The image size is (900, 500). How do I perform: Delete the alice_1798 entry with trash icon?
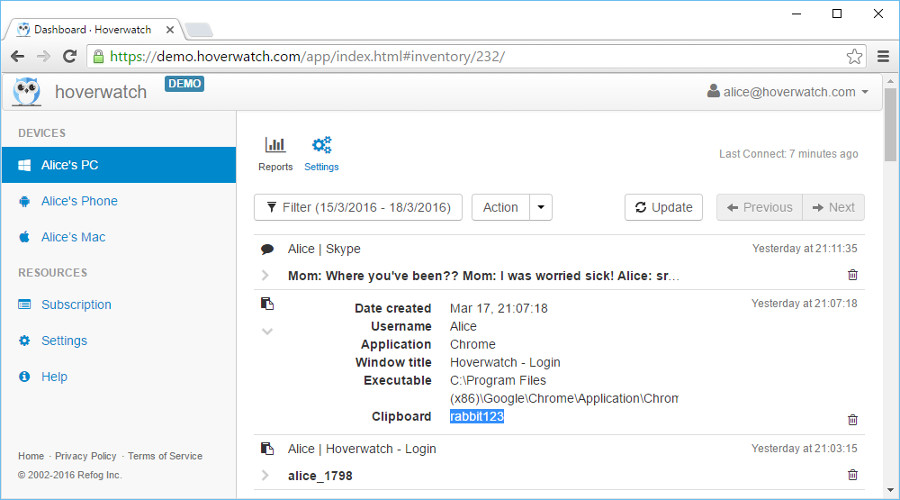[x=852, y=475]
